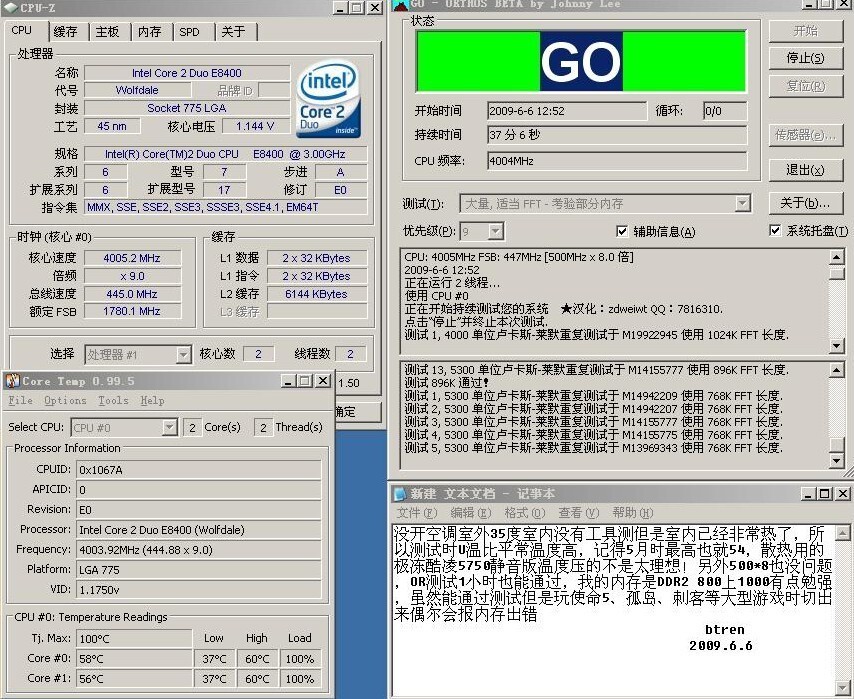Click the Intel Core 2 Duo logo
This screenshot has height=699, width=854.
(x=328, y=100)
